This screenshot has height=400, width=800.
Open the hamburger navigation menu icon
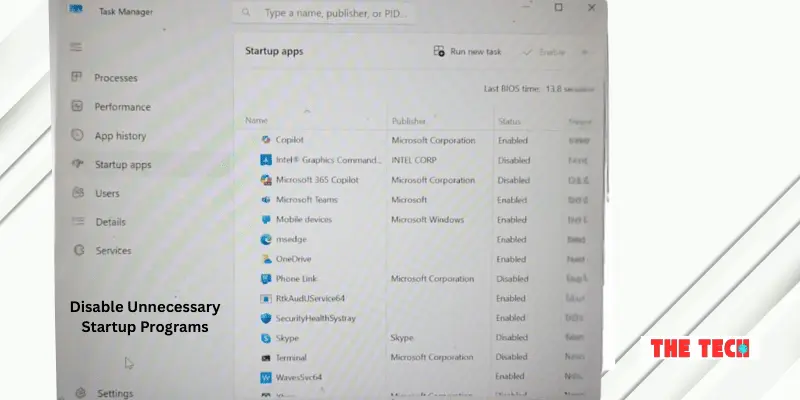tap(76, 47)
